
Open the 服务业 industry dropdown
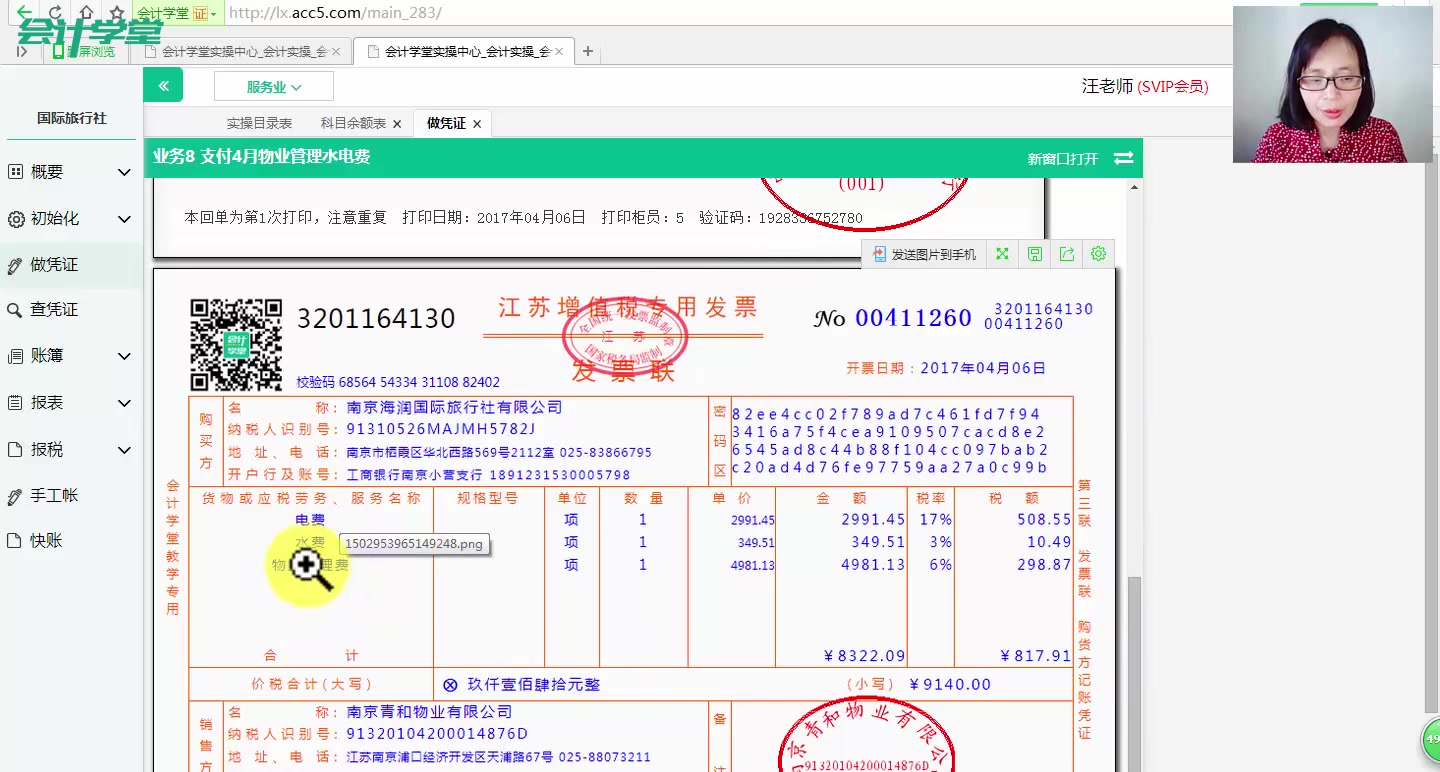point(274,87)
